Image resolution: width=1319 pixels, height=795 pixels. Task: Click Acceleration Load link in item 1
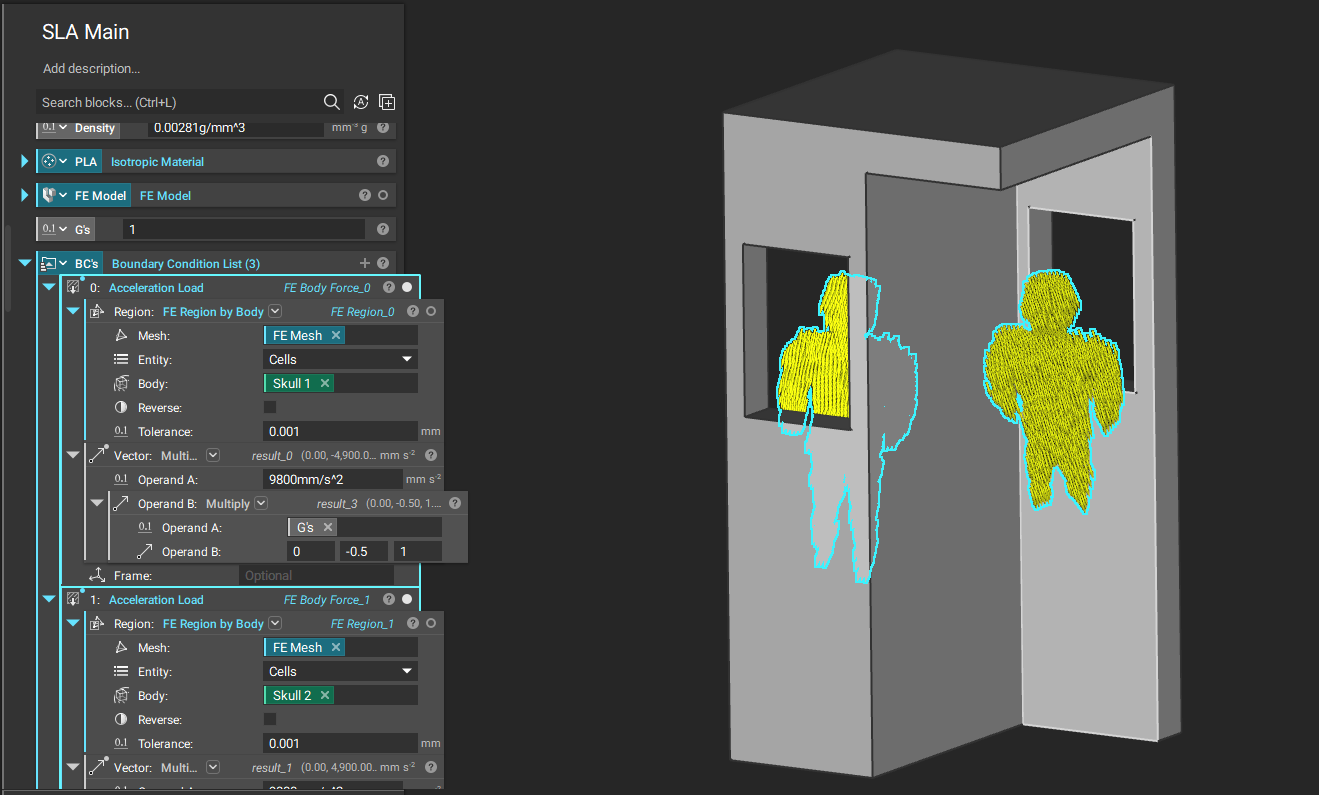(156, 600)
